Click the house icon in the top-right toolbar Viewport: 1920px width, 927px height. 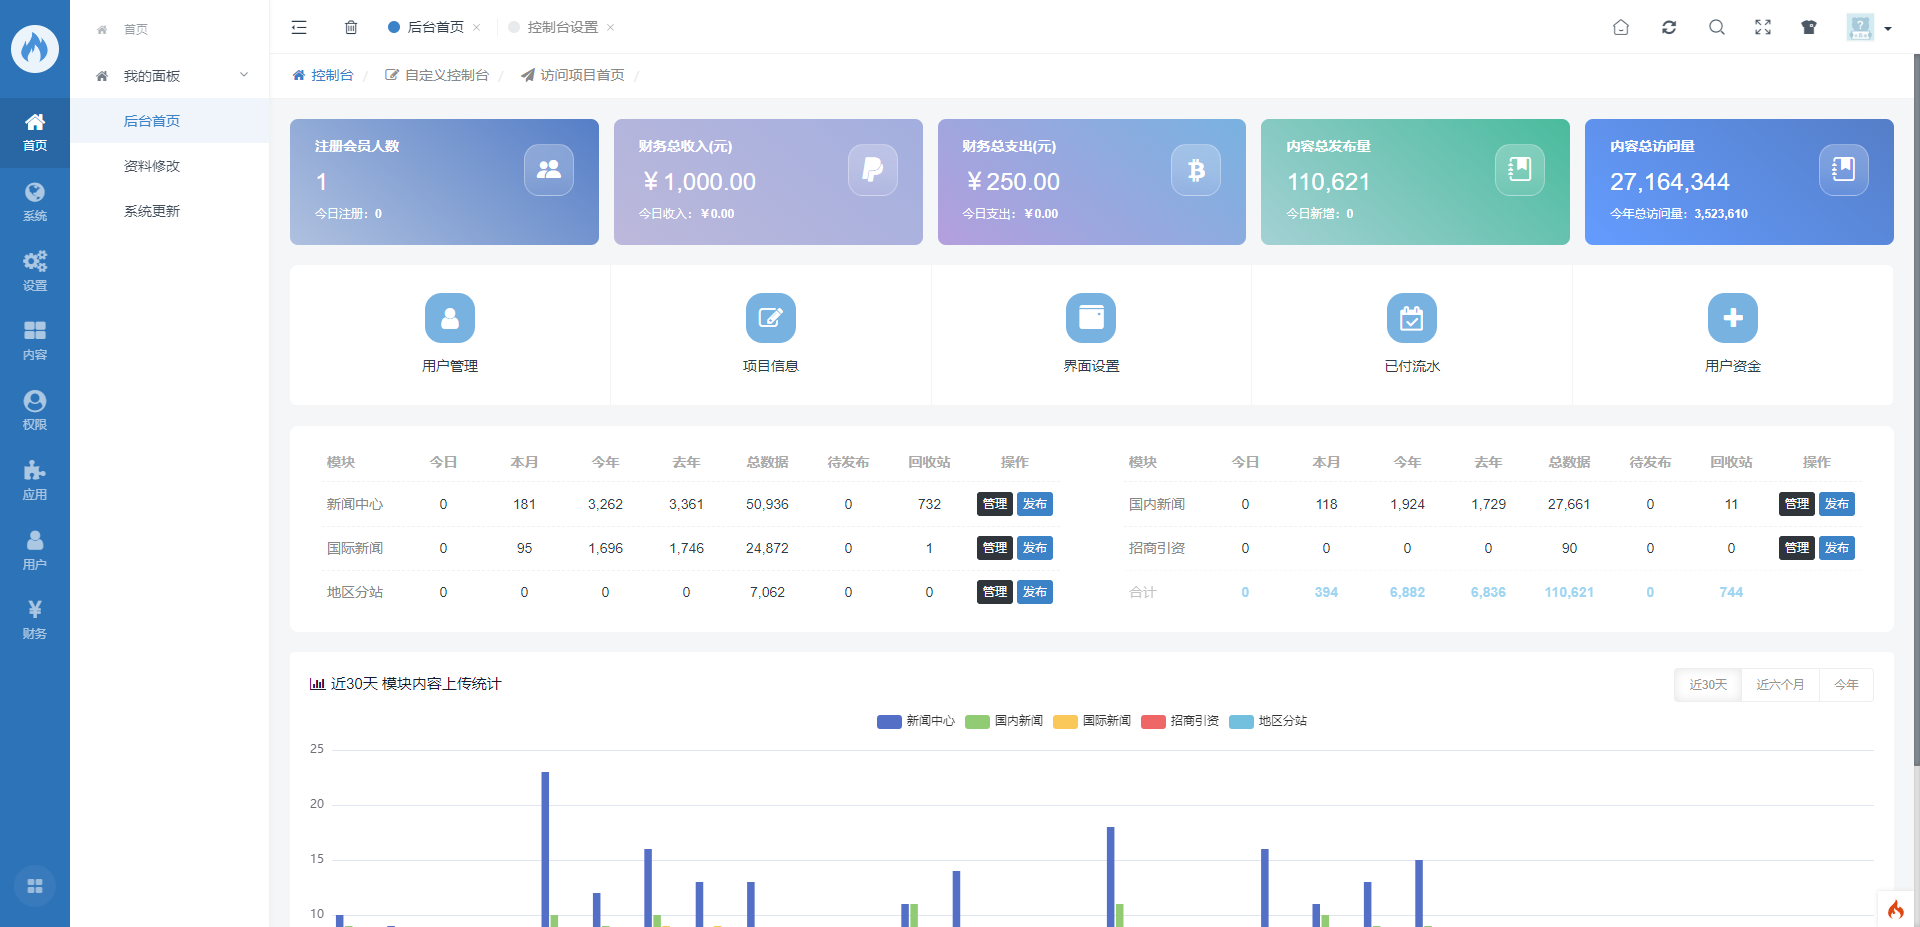coord(1621,27)
